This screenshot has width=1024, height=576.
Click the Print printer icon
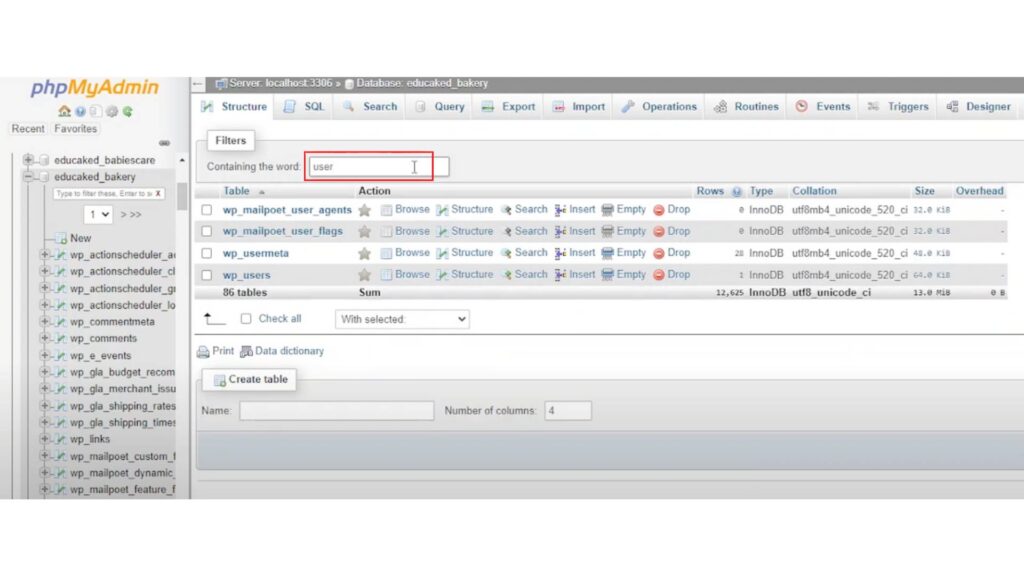click(x=203, y=351)
